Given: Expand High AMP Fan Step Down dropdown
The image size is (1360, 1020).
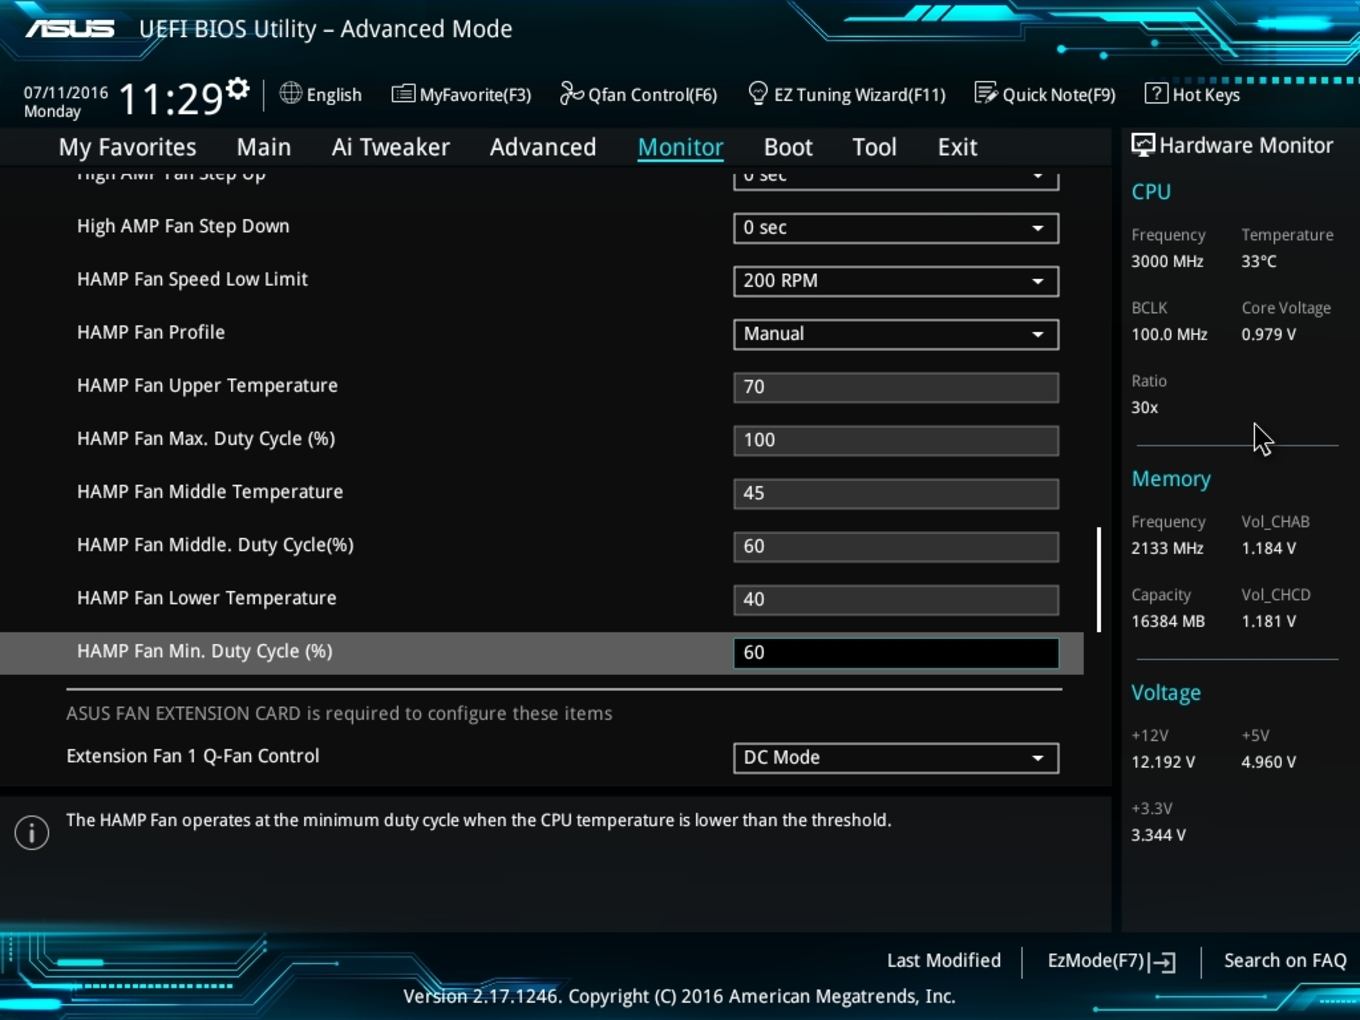Looking at the screenshot, I should 896,228.
